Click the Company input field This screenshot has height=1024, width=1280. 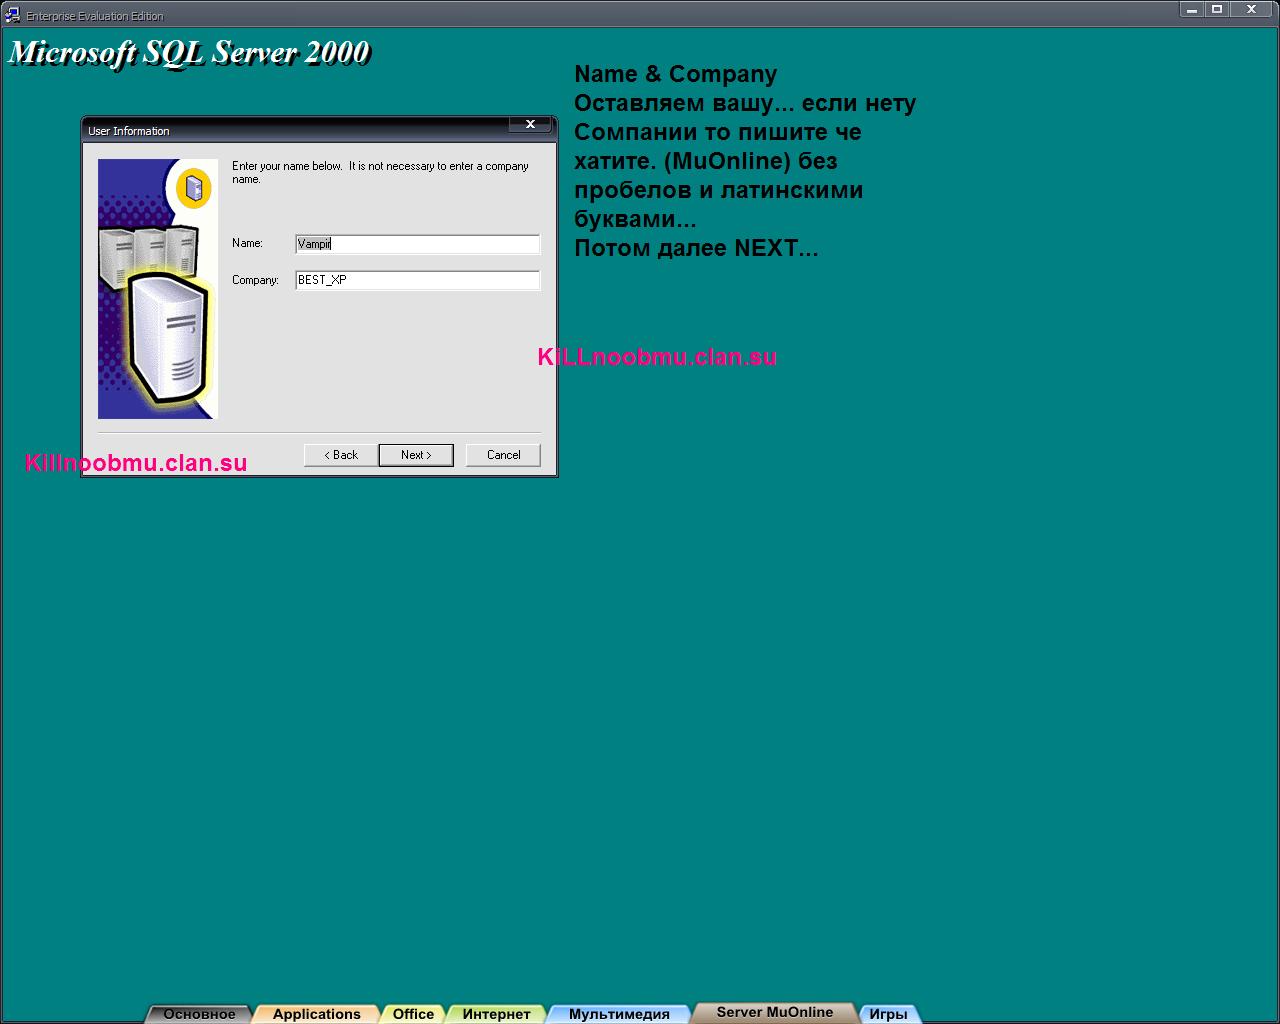coord(417,281)
